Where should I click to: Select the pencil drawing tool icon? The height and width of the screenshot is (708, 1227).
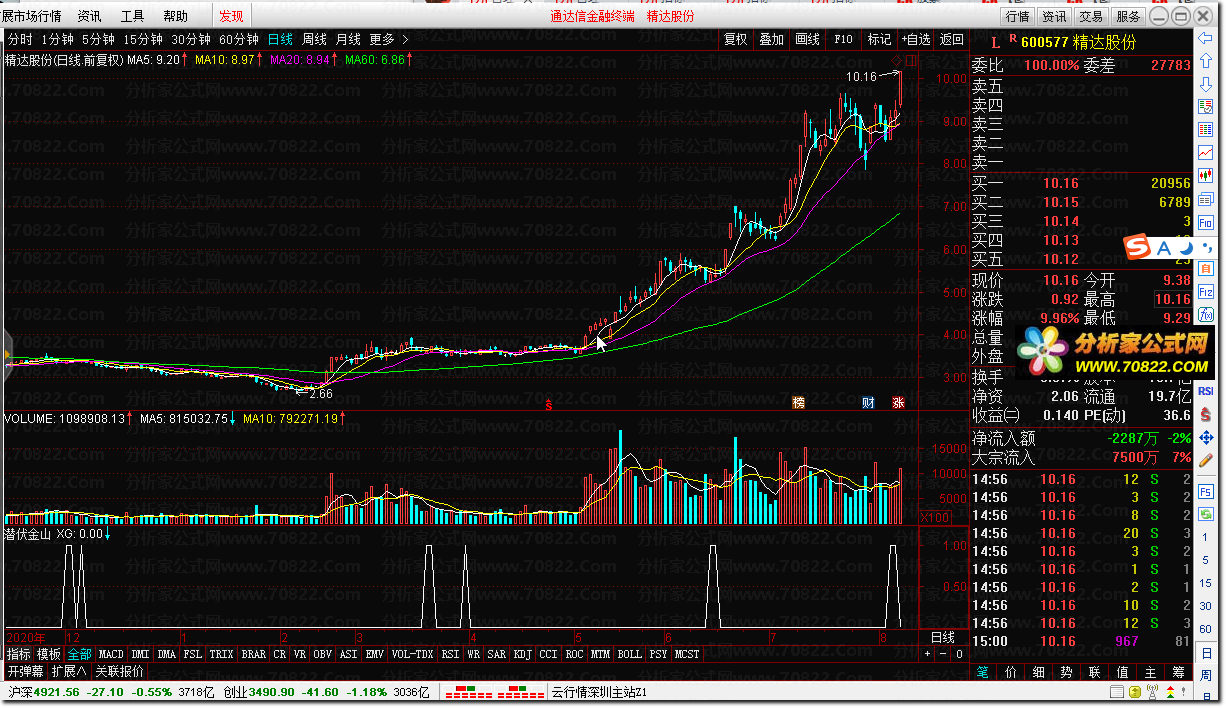coord(1206,459)
